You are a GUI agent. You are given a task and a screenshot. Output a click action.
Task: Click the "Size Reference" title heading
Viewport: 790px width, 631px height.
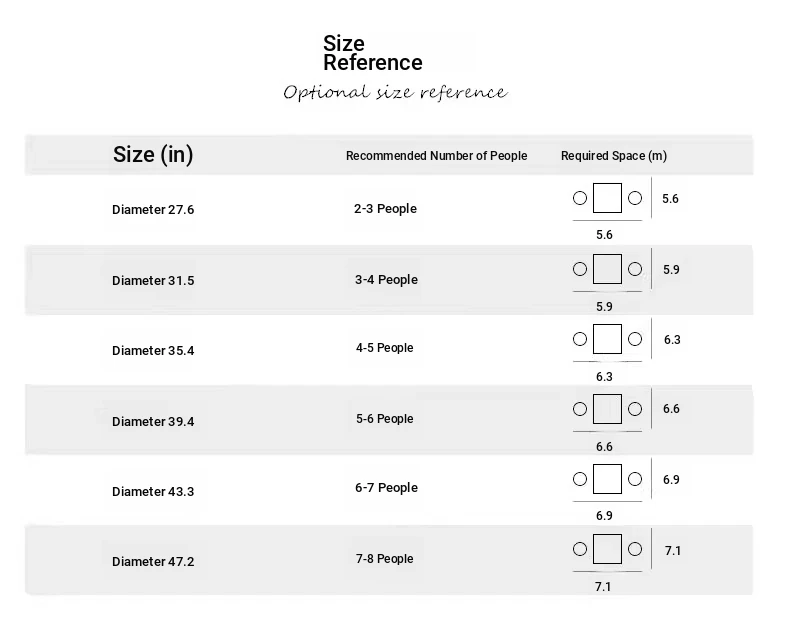[372, 53]
